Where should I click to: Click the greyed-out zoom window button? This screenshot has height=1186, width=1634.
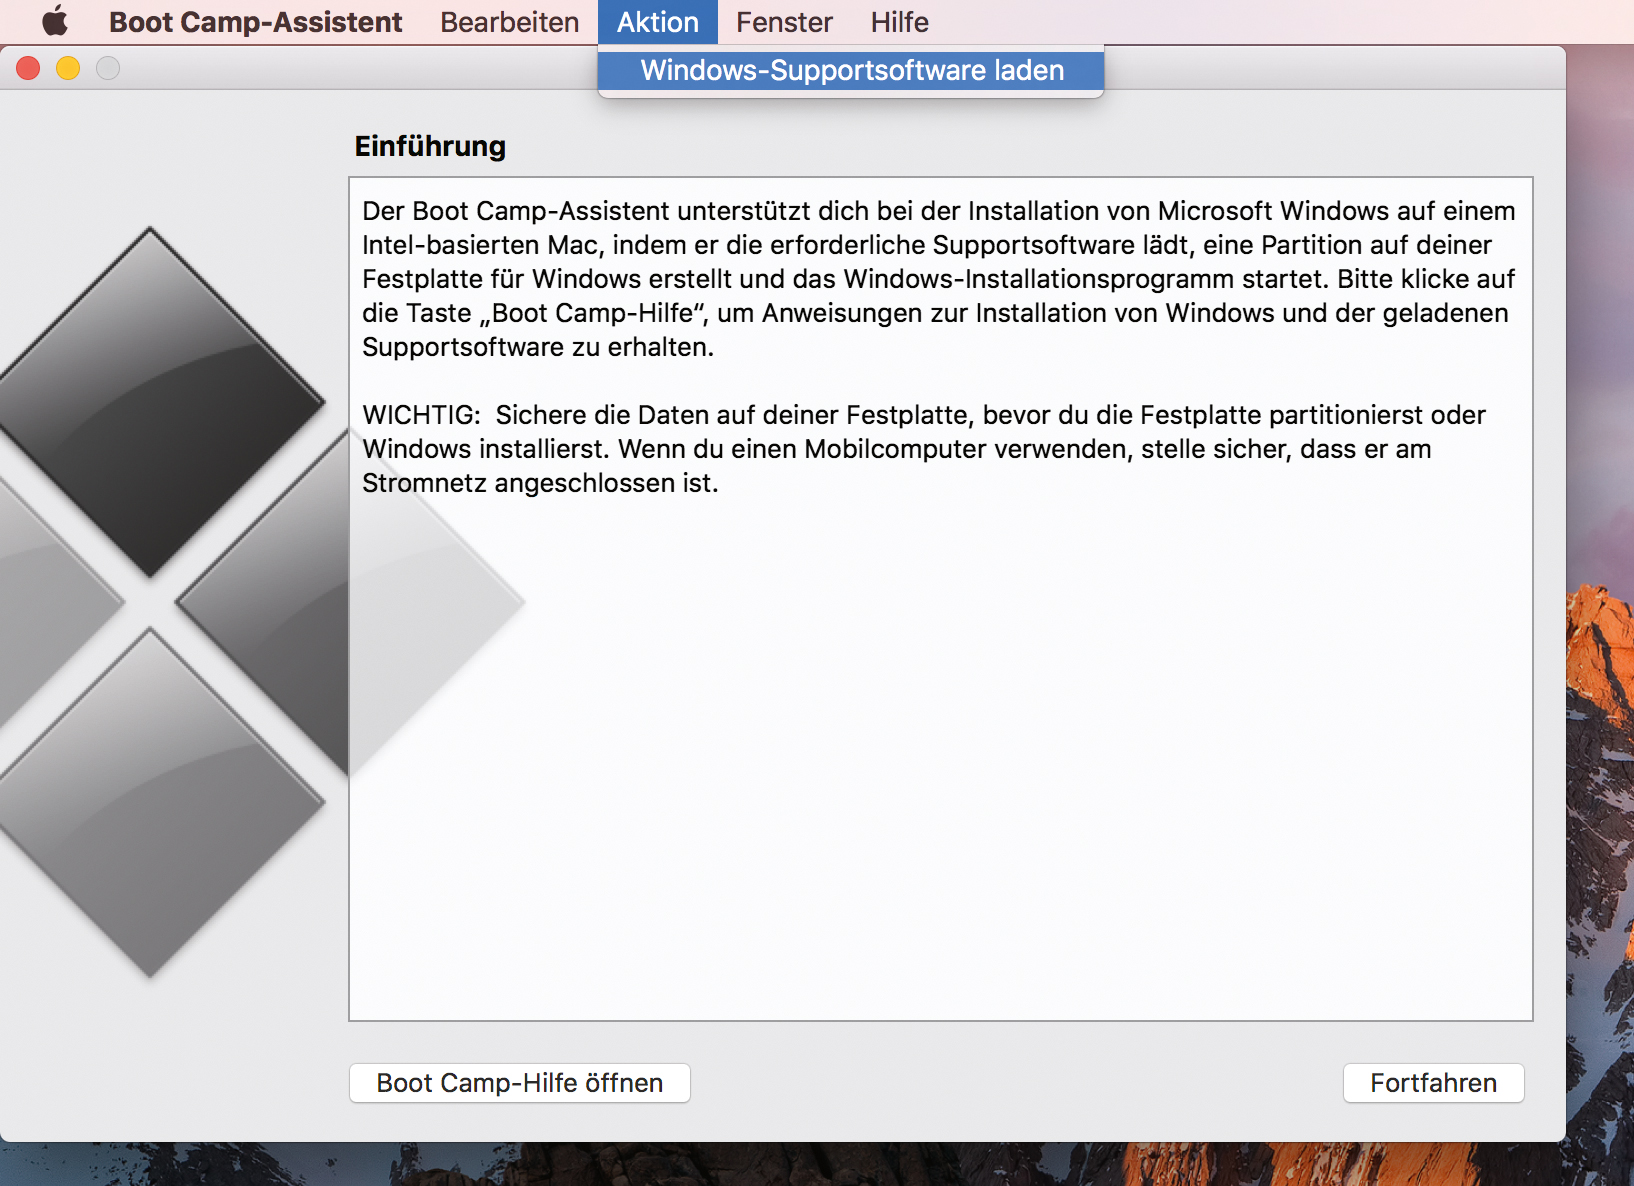point(108,68)
